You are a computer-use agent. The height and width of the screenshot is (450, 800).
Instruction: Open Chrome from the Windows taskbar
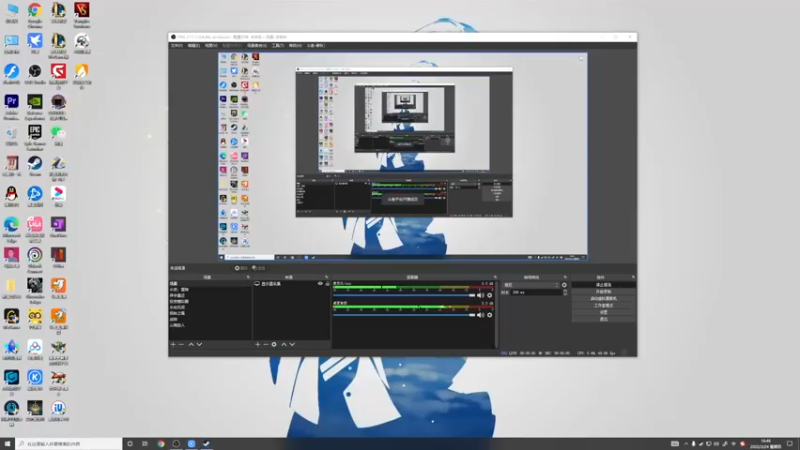coord(161,444)
